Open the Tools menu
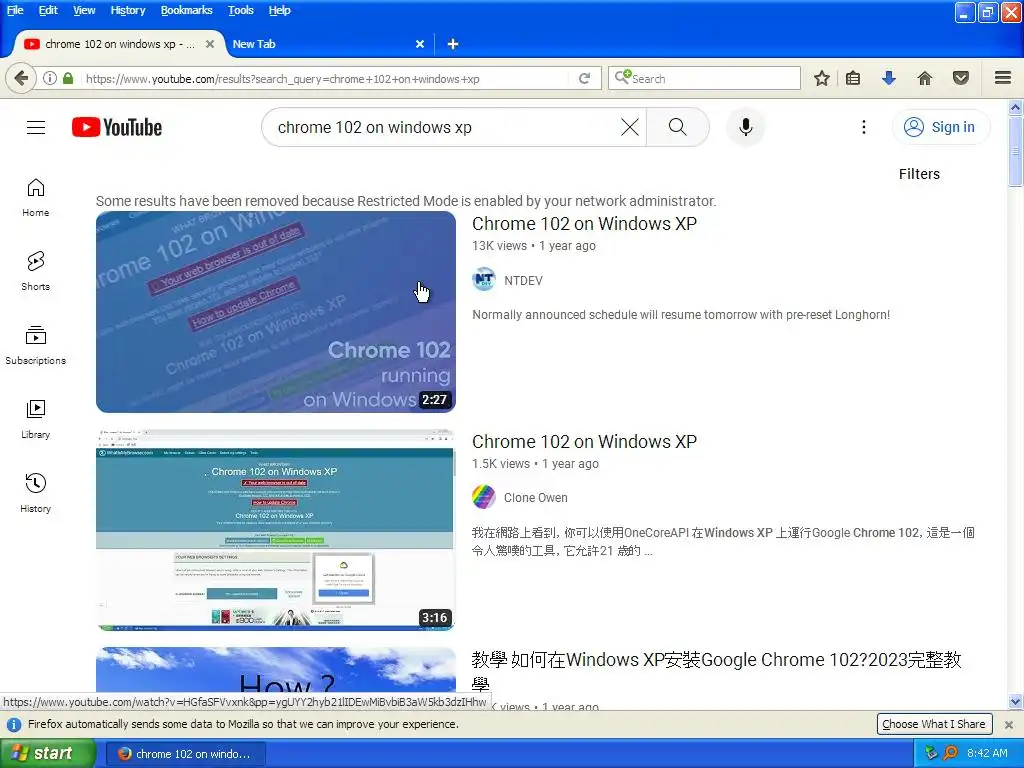The height and width of the screenshot is (768, 1024). pos(240,10)
